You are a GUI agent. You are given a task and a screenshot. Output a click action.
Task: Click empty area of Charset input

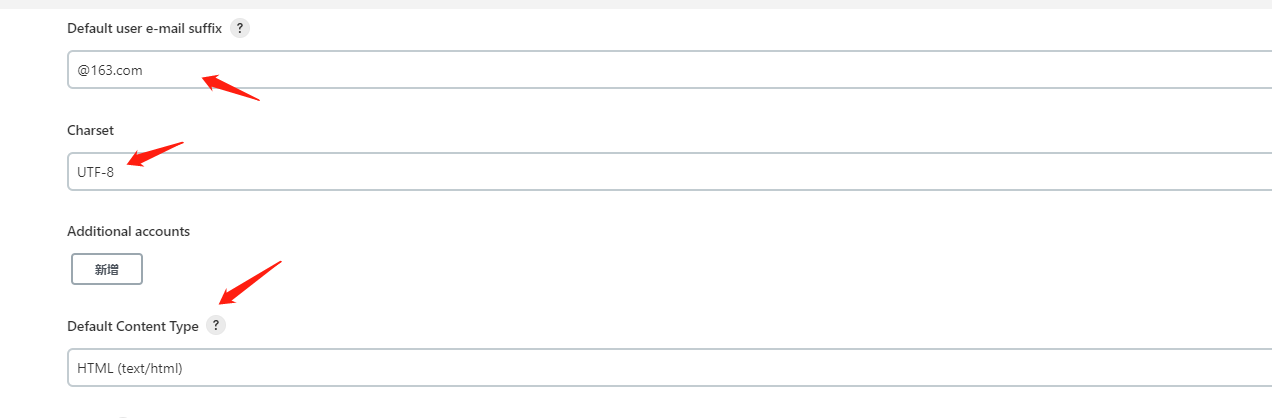click(x=700, y=172)
